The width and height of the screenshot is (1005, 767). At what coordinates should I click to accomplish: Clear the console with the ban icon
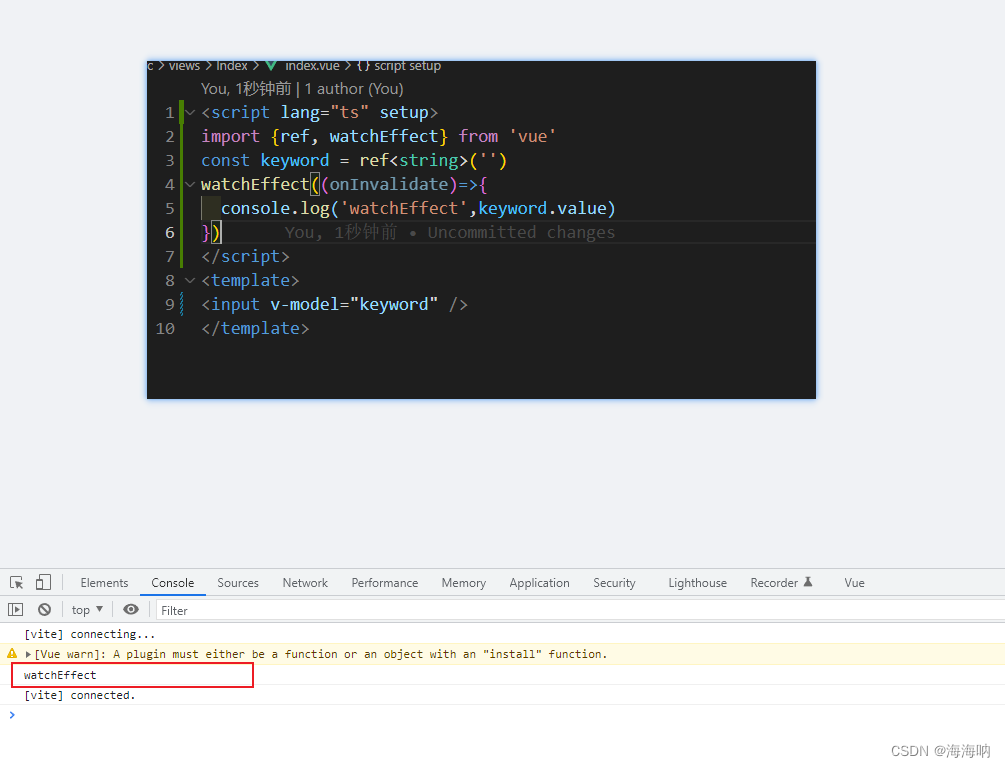coord(44,609)
